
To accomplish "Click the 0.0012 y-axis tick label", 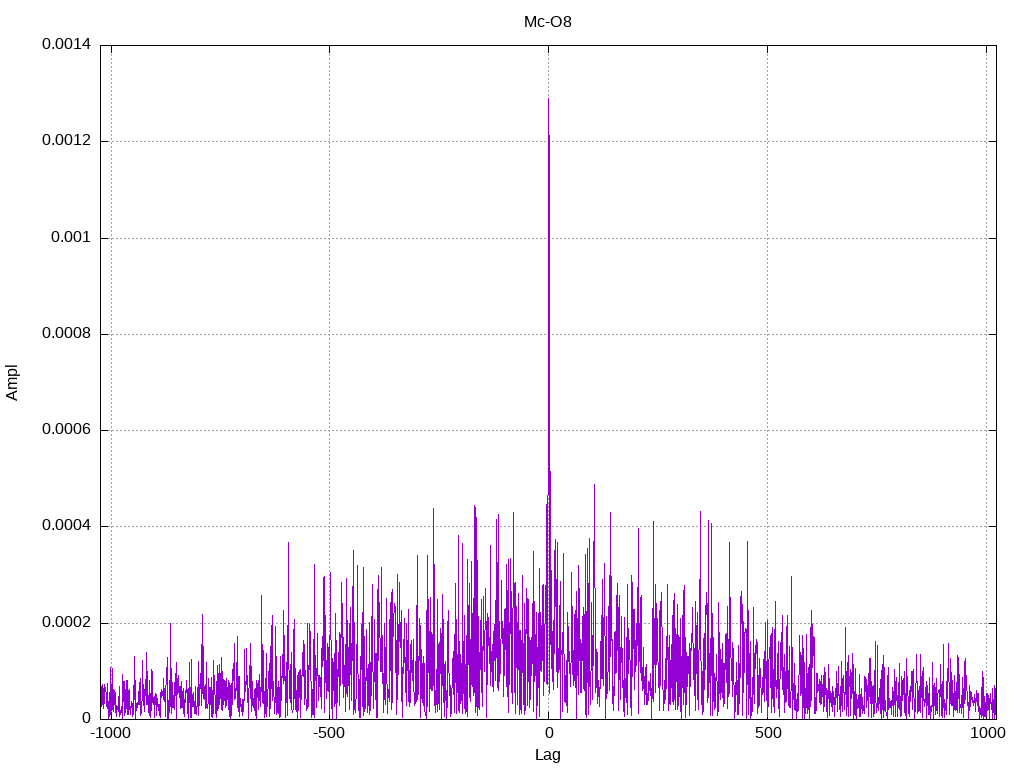I will pyautogui.click(x=67, y=140).
